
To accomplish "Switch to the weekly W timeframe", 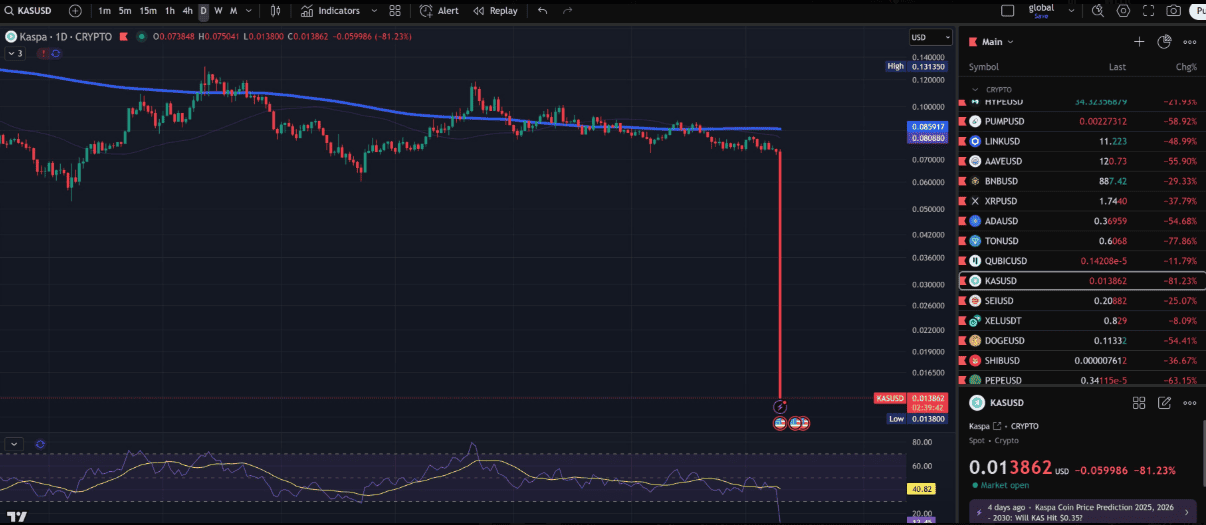I will click(x=218, y=11).
